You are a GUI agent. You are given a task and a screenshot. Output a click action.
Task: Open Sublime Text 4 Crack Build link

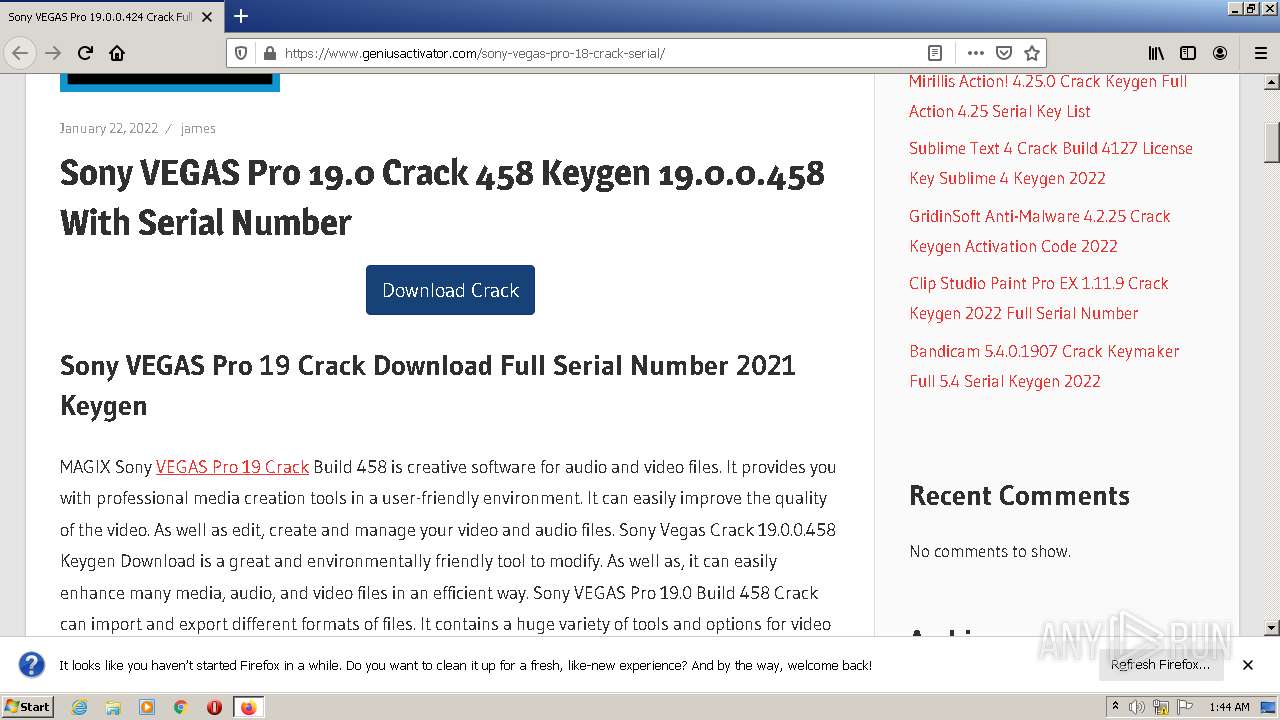pyautogui.click(x=1051, y=163)
